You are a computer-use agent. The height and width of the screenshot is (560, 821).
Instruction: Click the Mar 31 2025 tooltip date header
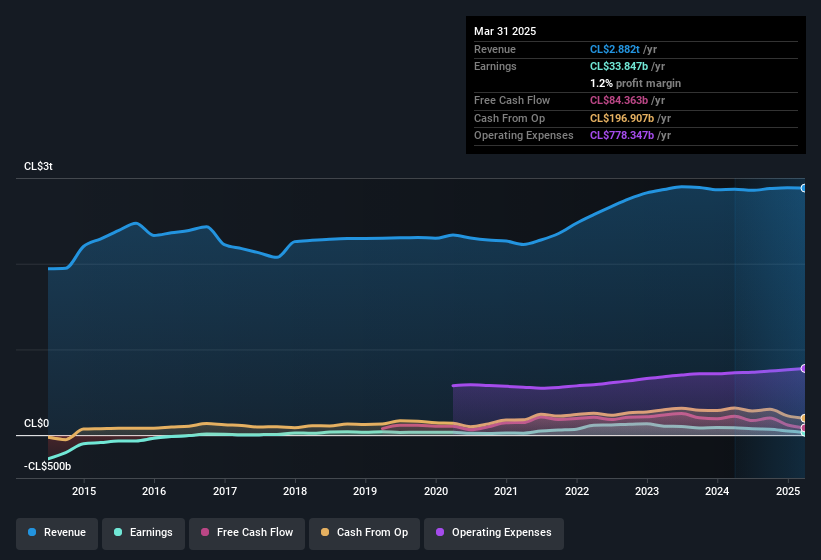[505, 31]
